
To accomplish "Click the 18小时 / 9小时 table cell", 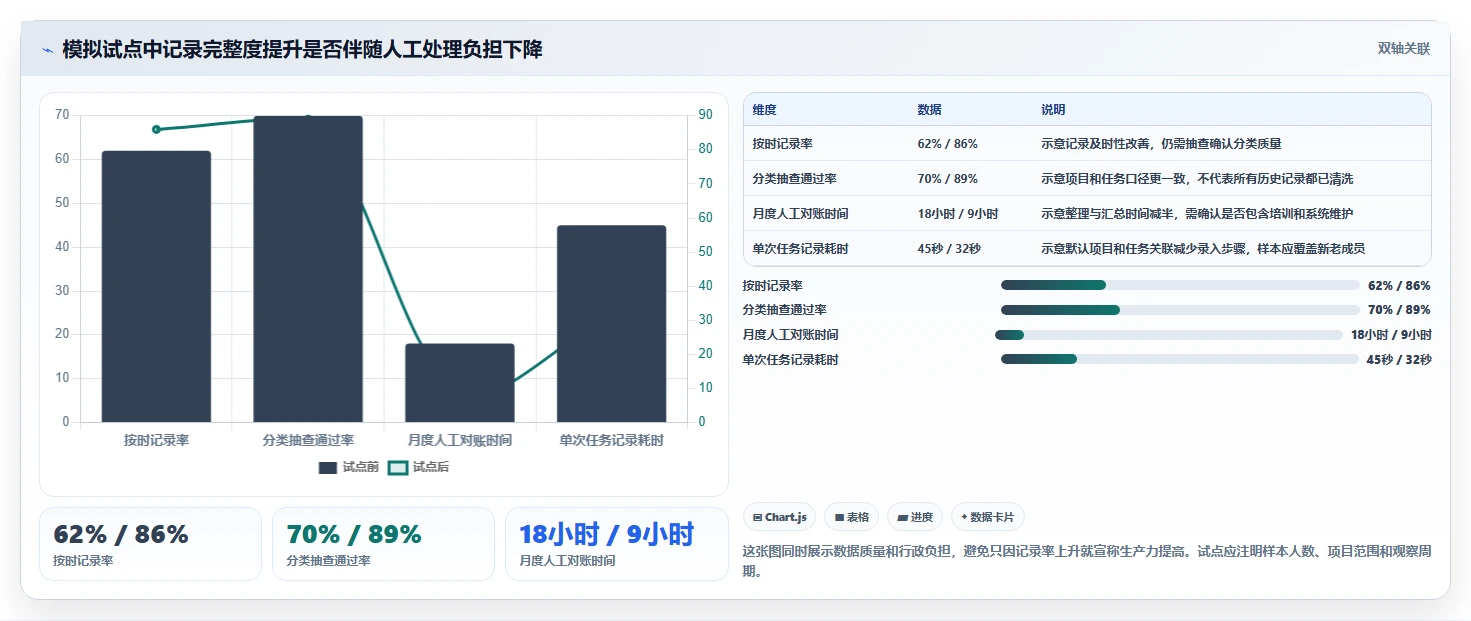I will click(958, 214).
